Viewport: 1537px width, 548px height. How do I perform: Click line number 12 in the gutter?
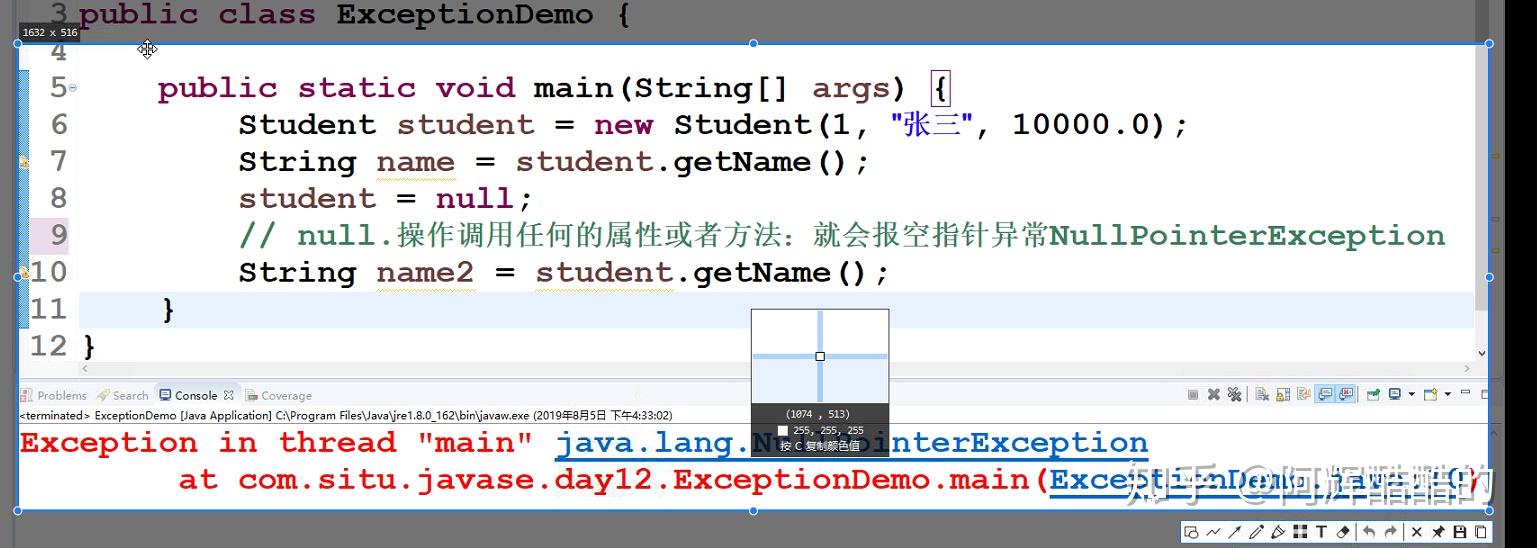pos(48,346)
